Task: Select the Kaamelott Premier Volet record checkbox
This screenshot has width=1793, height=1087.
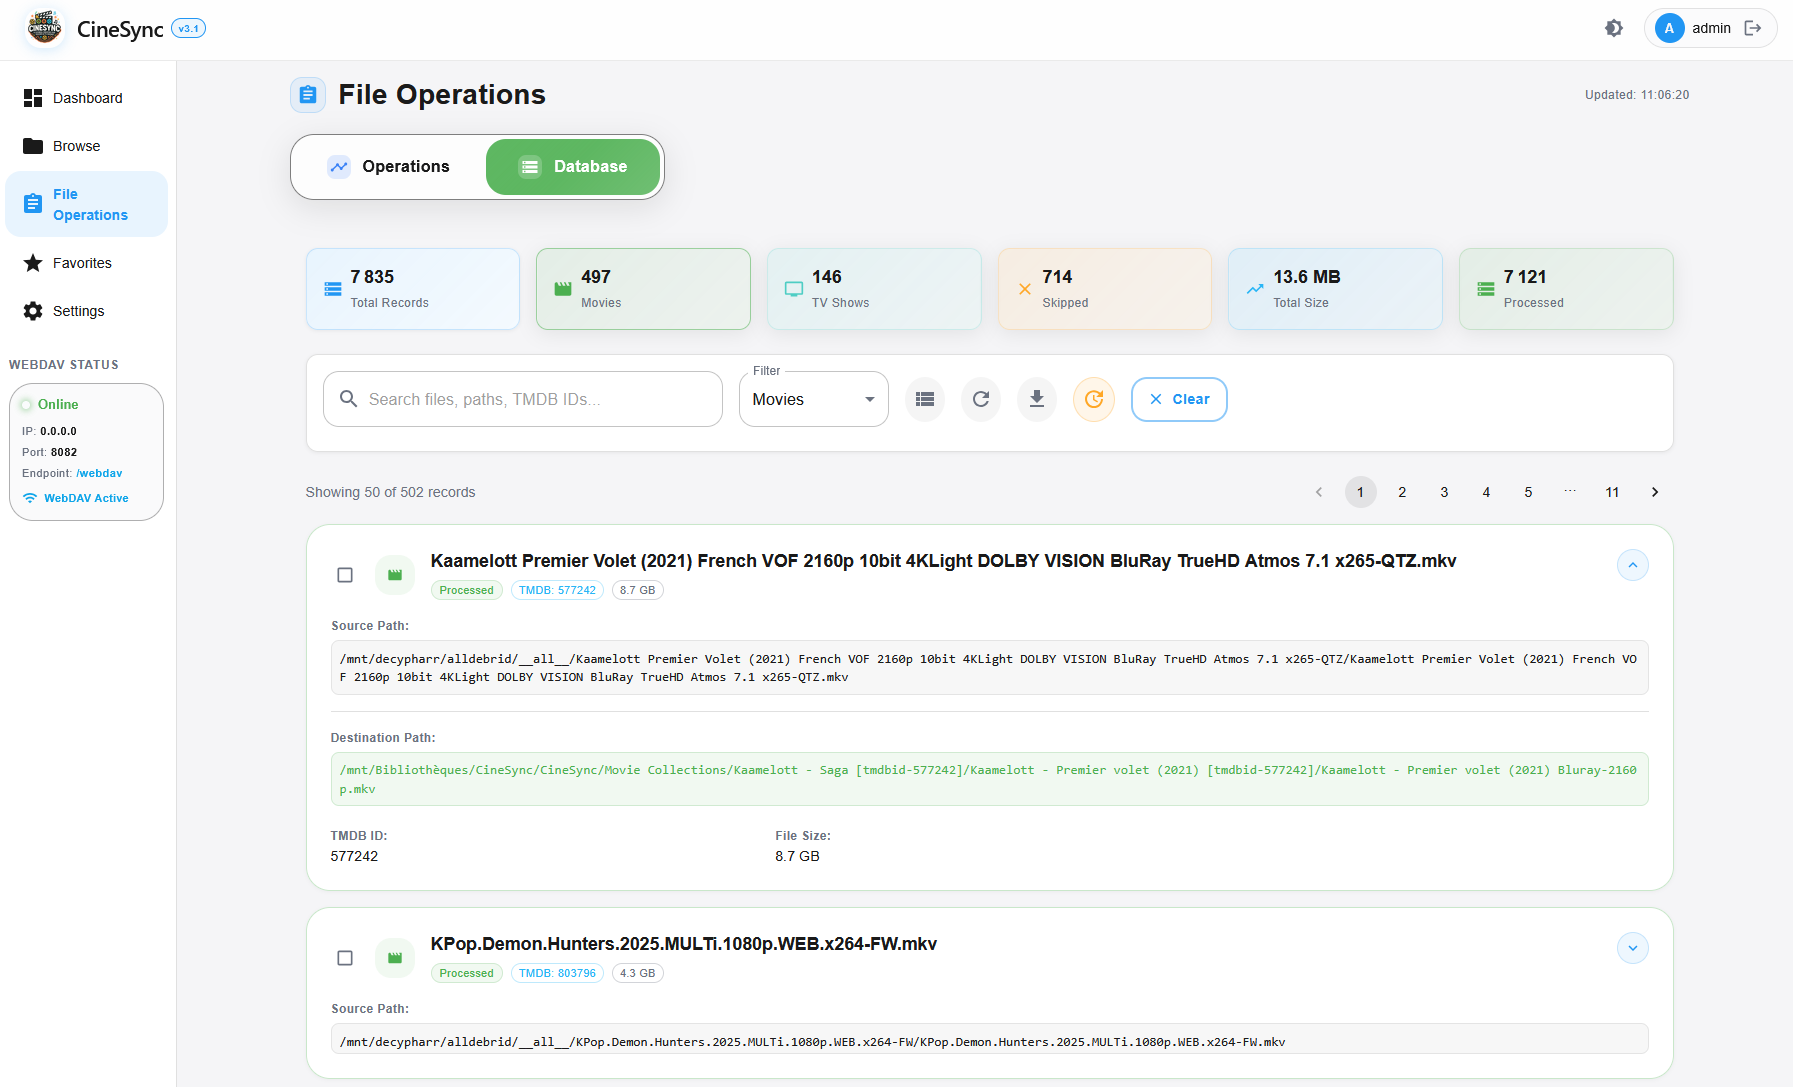Action: 345,575
